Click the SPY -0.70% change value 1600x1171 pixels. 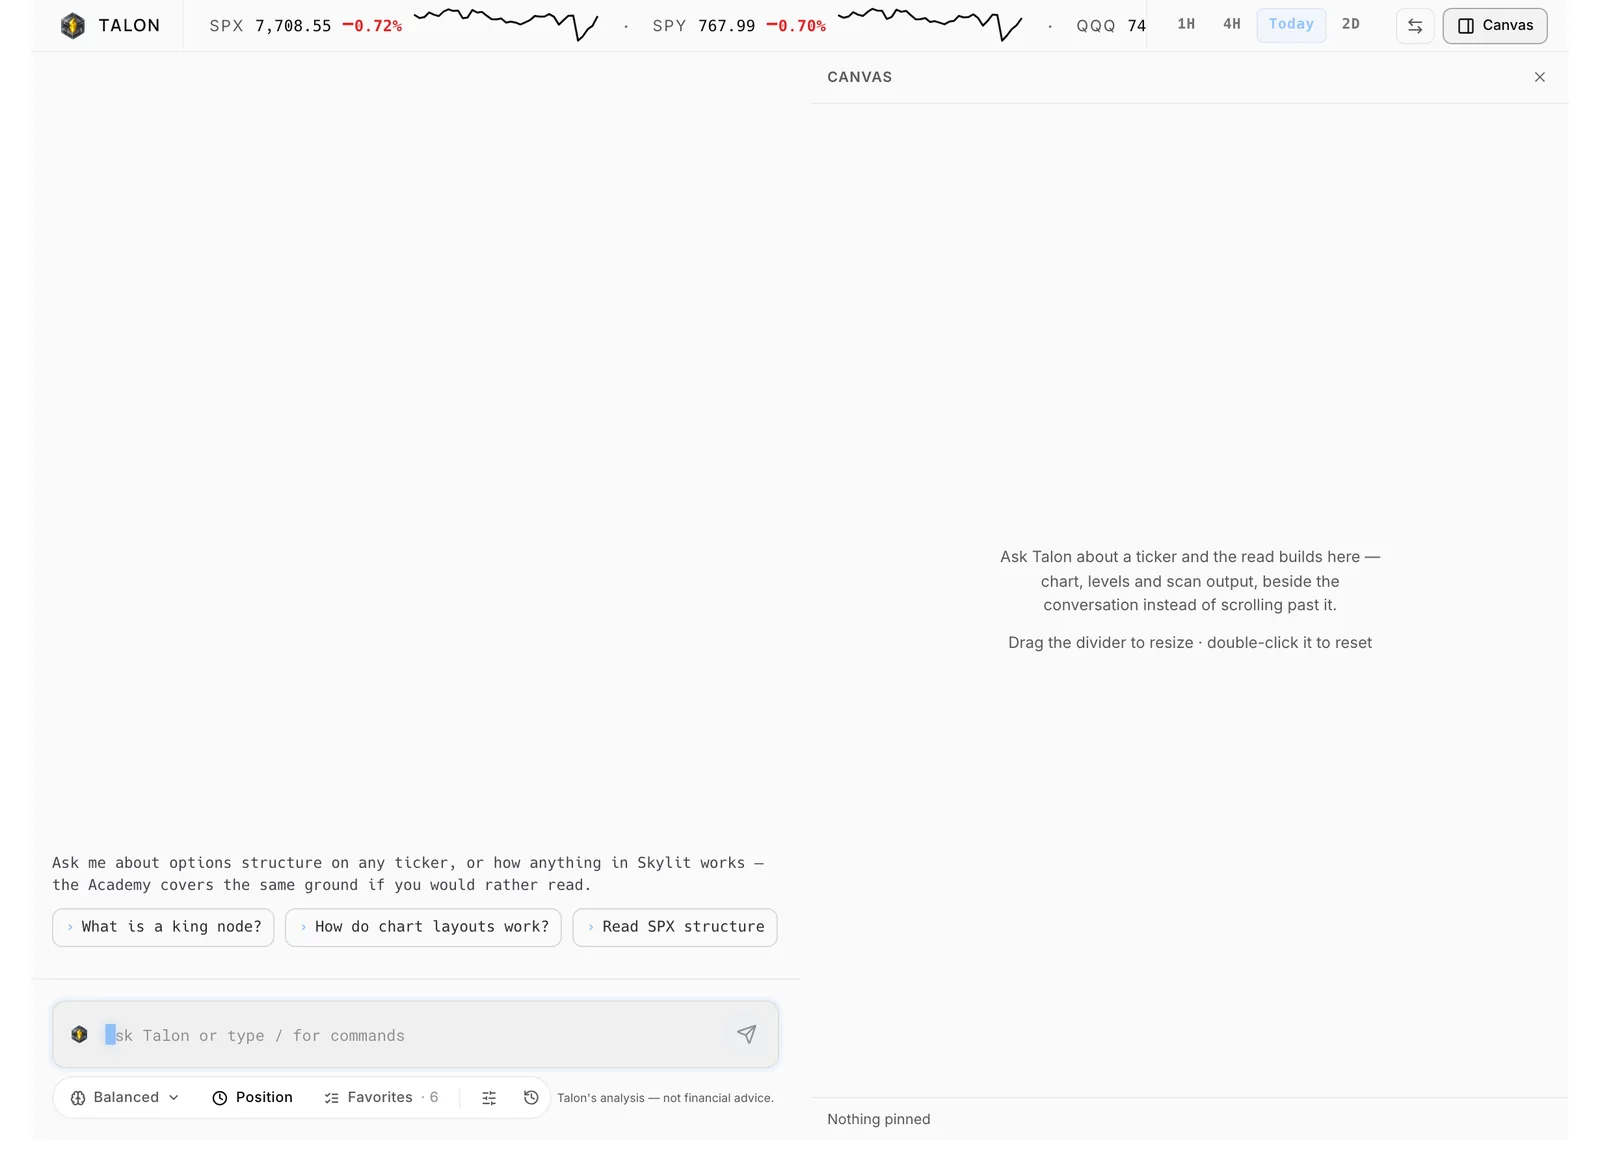796,26
